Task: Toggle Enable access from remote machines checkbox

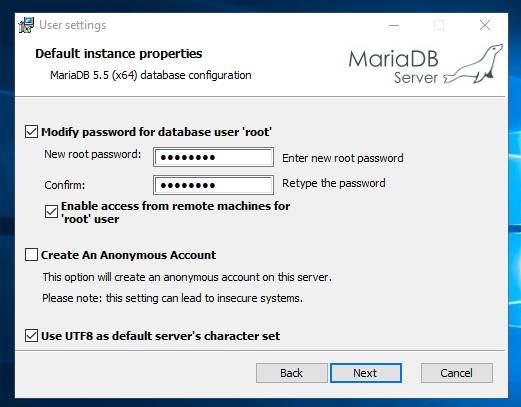Action: coord(51,212)
